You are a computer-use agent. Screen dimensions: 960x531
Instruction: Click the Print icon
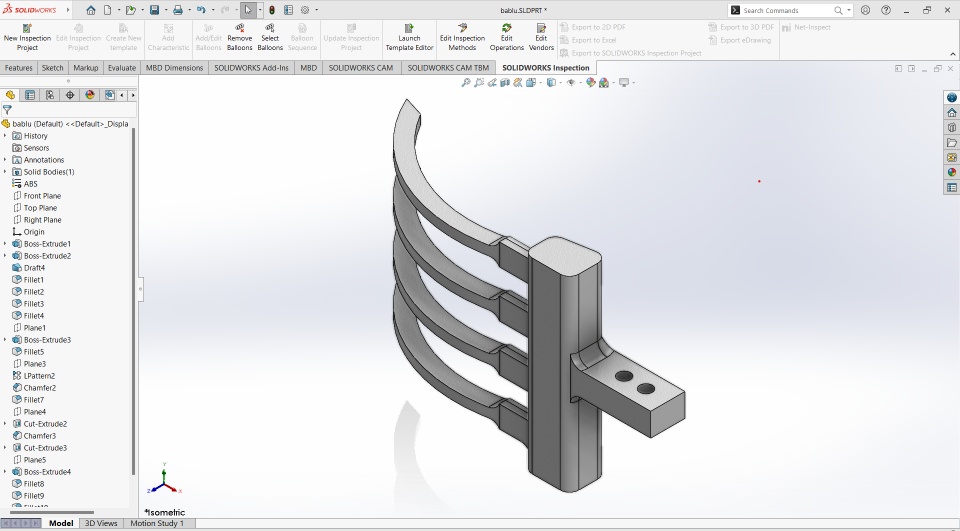(178, 10)
